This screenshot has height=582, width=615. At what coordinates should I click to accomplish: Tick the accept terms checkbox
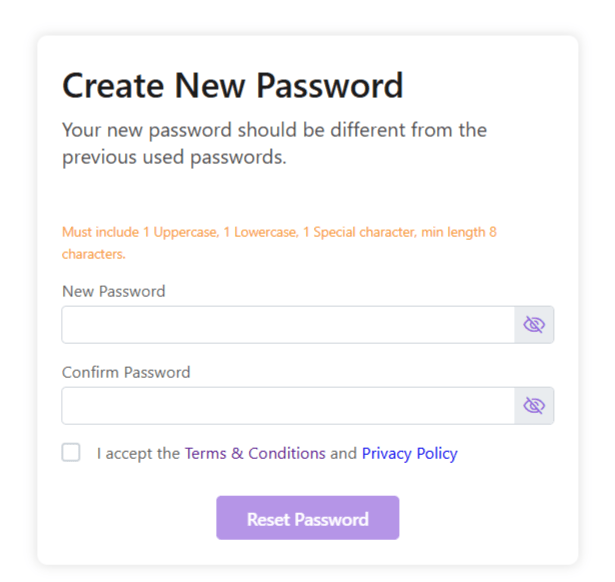point(71,453)
